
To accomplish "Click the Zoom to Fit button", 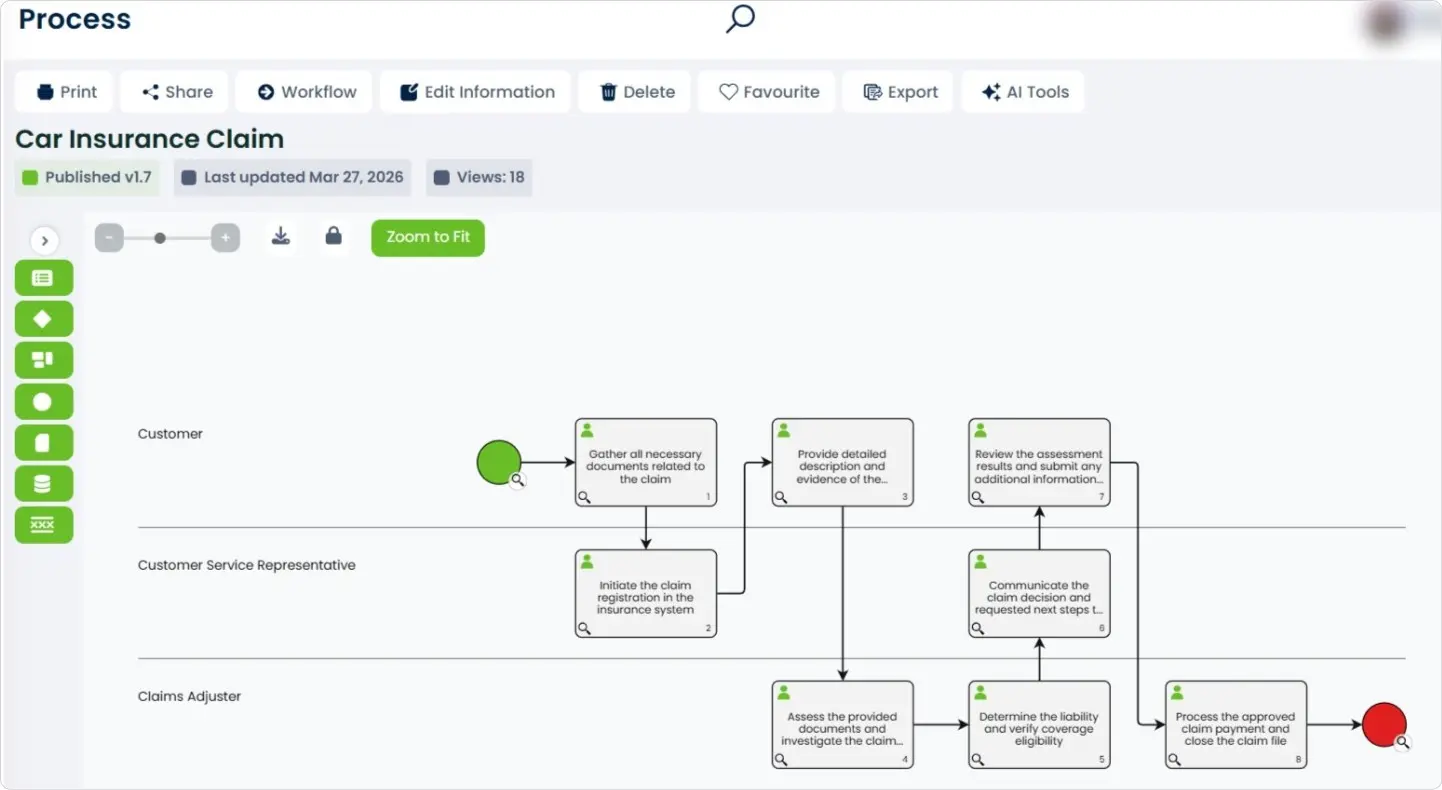I will click(x=428, y=238).
